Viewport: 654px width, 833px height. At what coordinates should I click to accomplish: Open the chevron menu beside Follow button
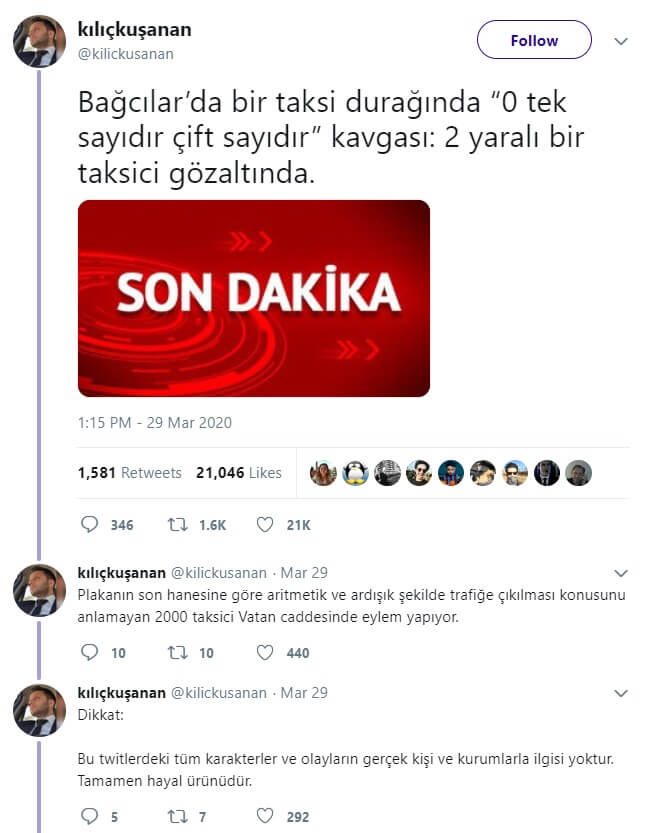[x=621, y=41]
